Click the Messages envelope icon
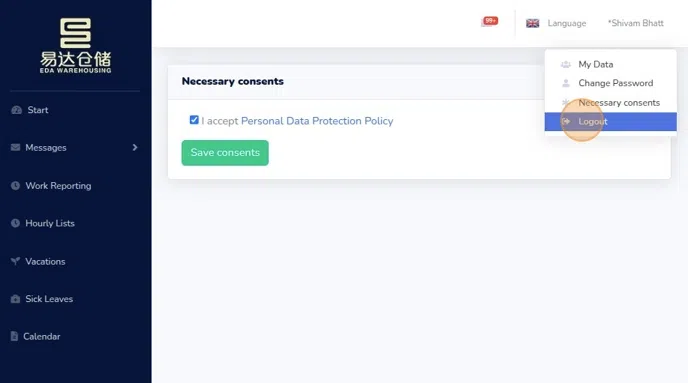688x383 pixels. [15, 147]
